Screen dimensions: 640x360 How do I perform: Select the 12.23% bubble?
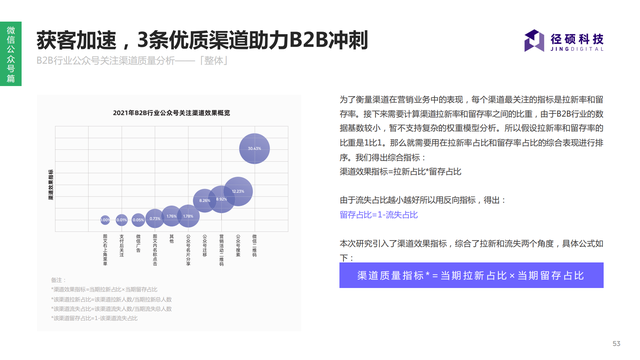click(238, 191)
